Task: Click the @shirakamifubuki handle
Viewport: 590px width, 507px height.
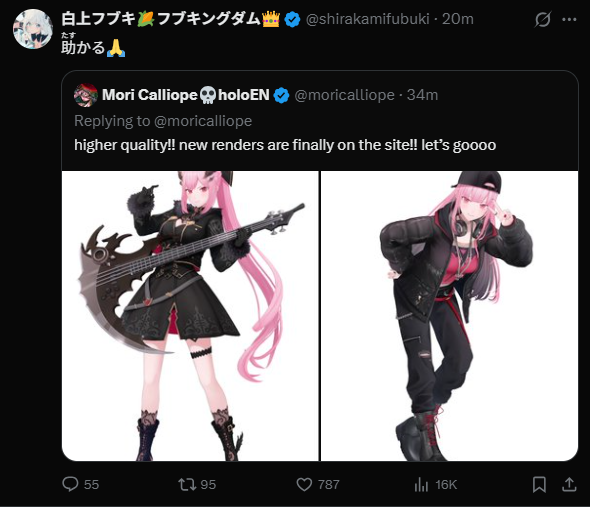Action: pos(368,19)
